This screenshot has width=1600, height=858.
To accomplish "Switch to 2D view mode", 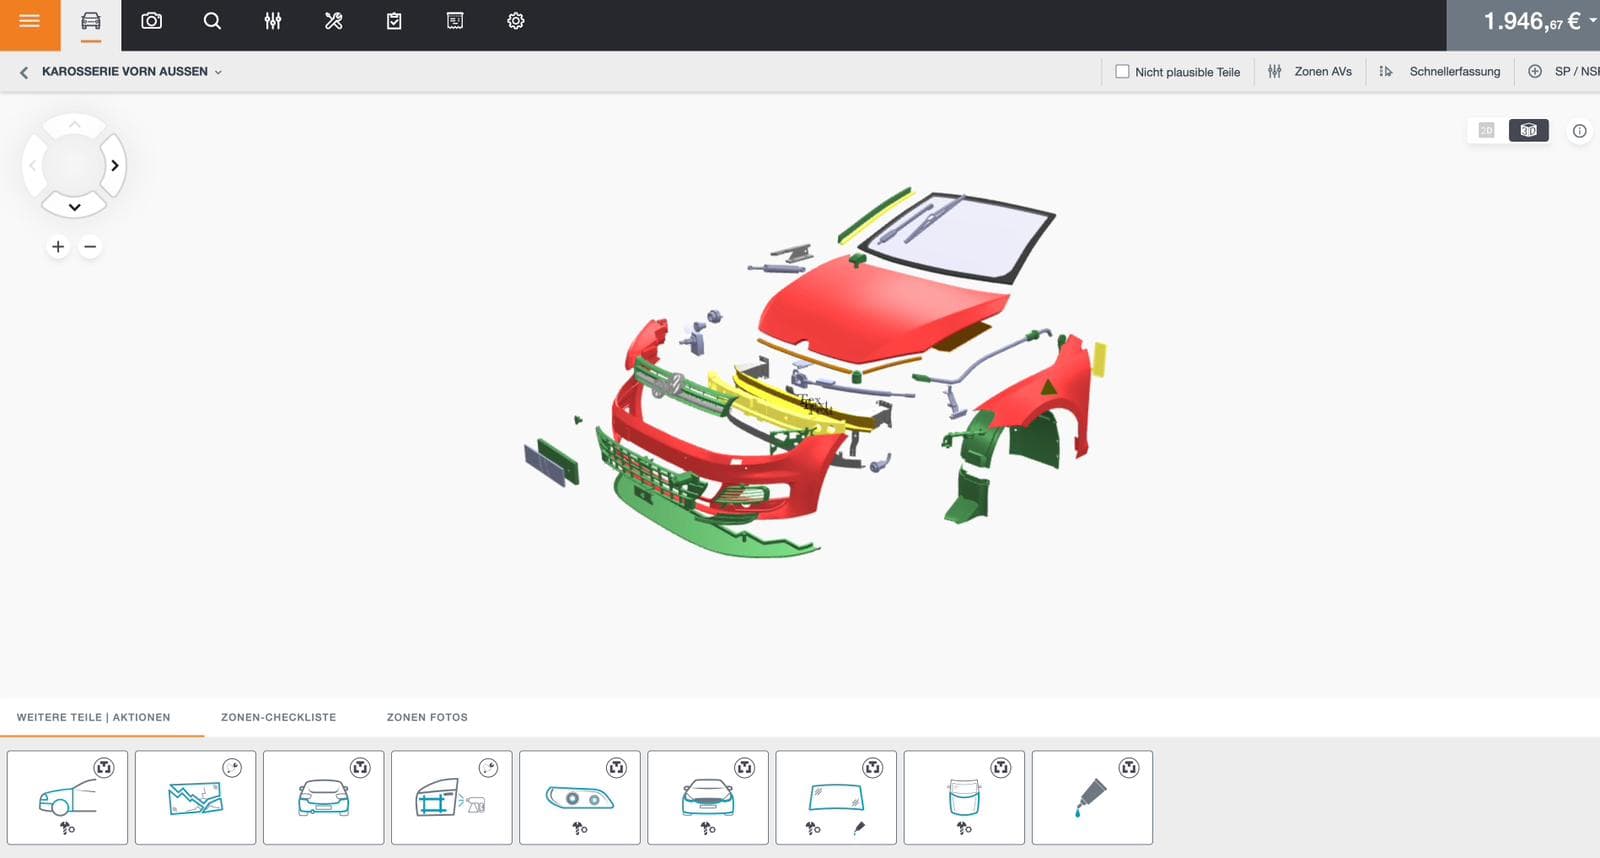I will [1487, 131].
